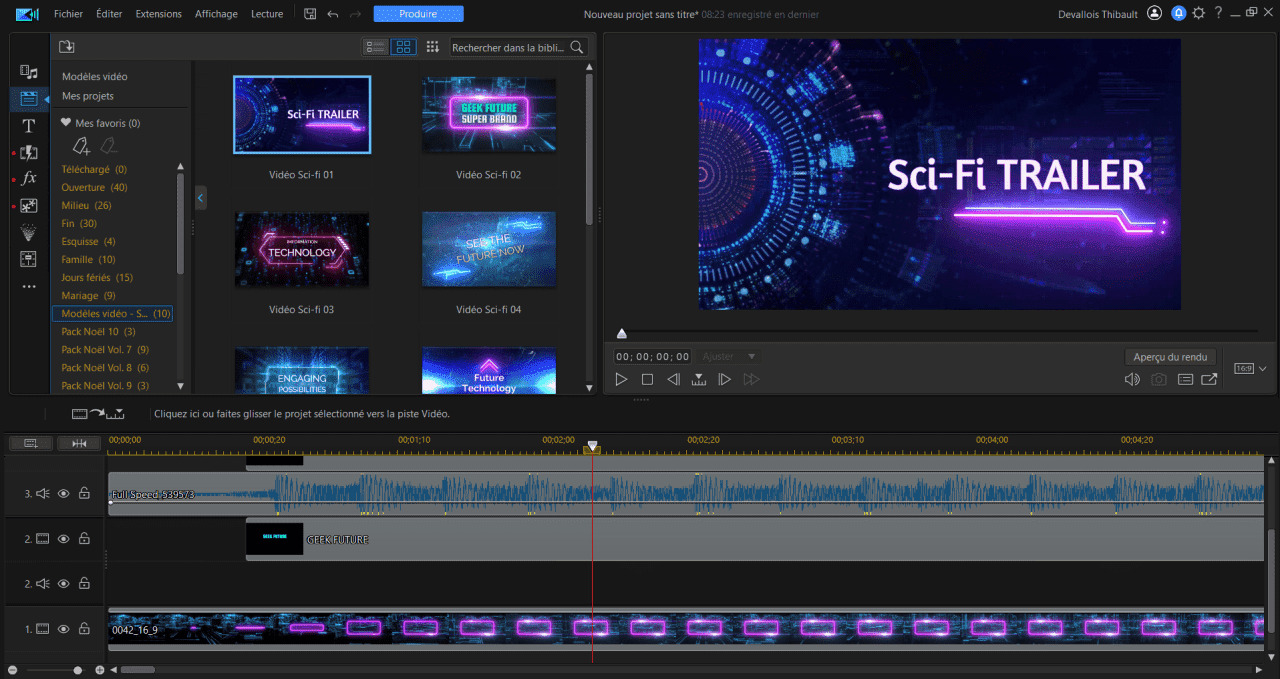The image size is (1280, 679).
Task: Open the 16:9 aspect ratio dropdown
Action: [x=1250, y=368]
